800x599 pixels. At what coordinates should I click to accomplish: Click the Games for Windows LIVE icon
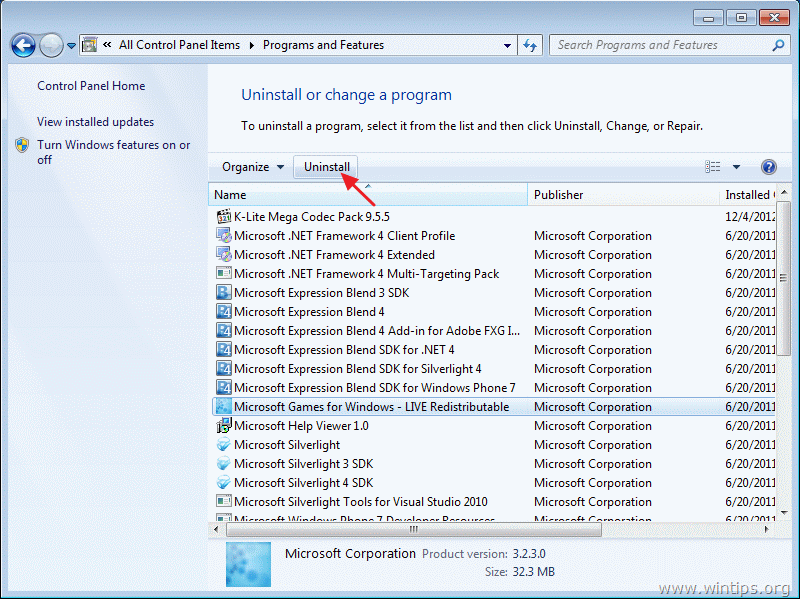(223, 407)
